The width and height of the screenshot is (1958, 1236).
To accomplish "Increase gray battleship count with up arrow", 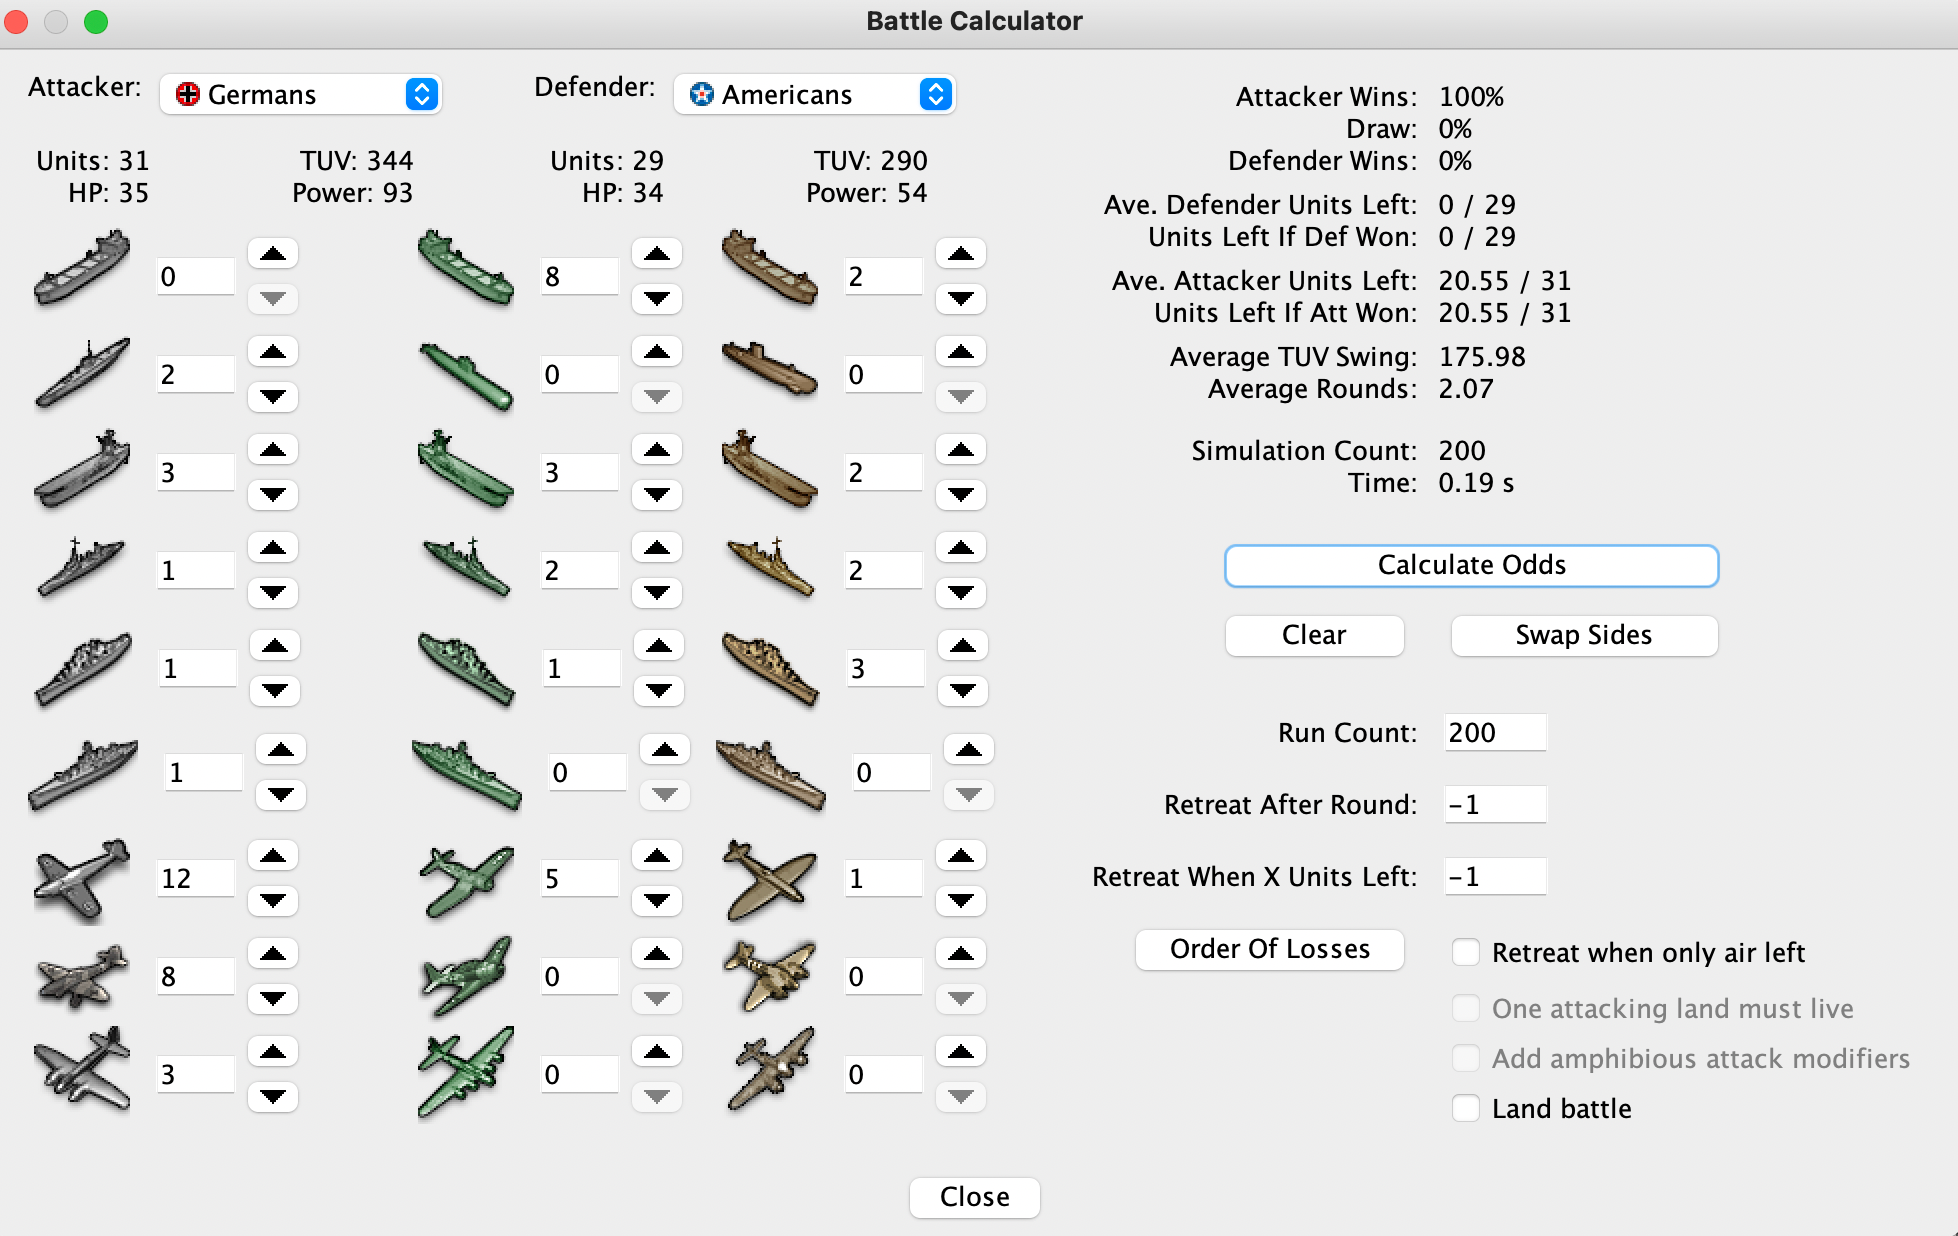I will [281, 750].
